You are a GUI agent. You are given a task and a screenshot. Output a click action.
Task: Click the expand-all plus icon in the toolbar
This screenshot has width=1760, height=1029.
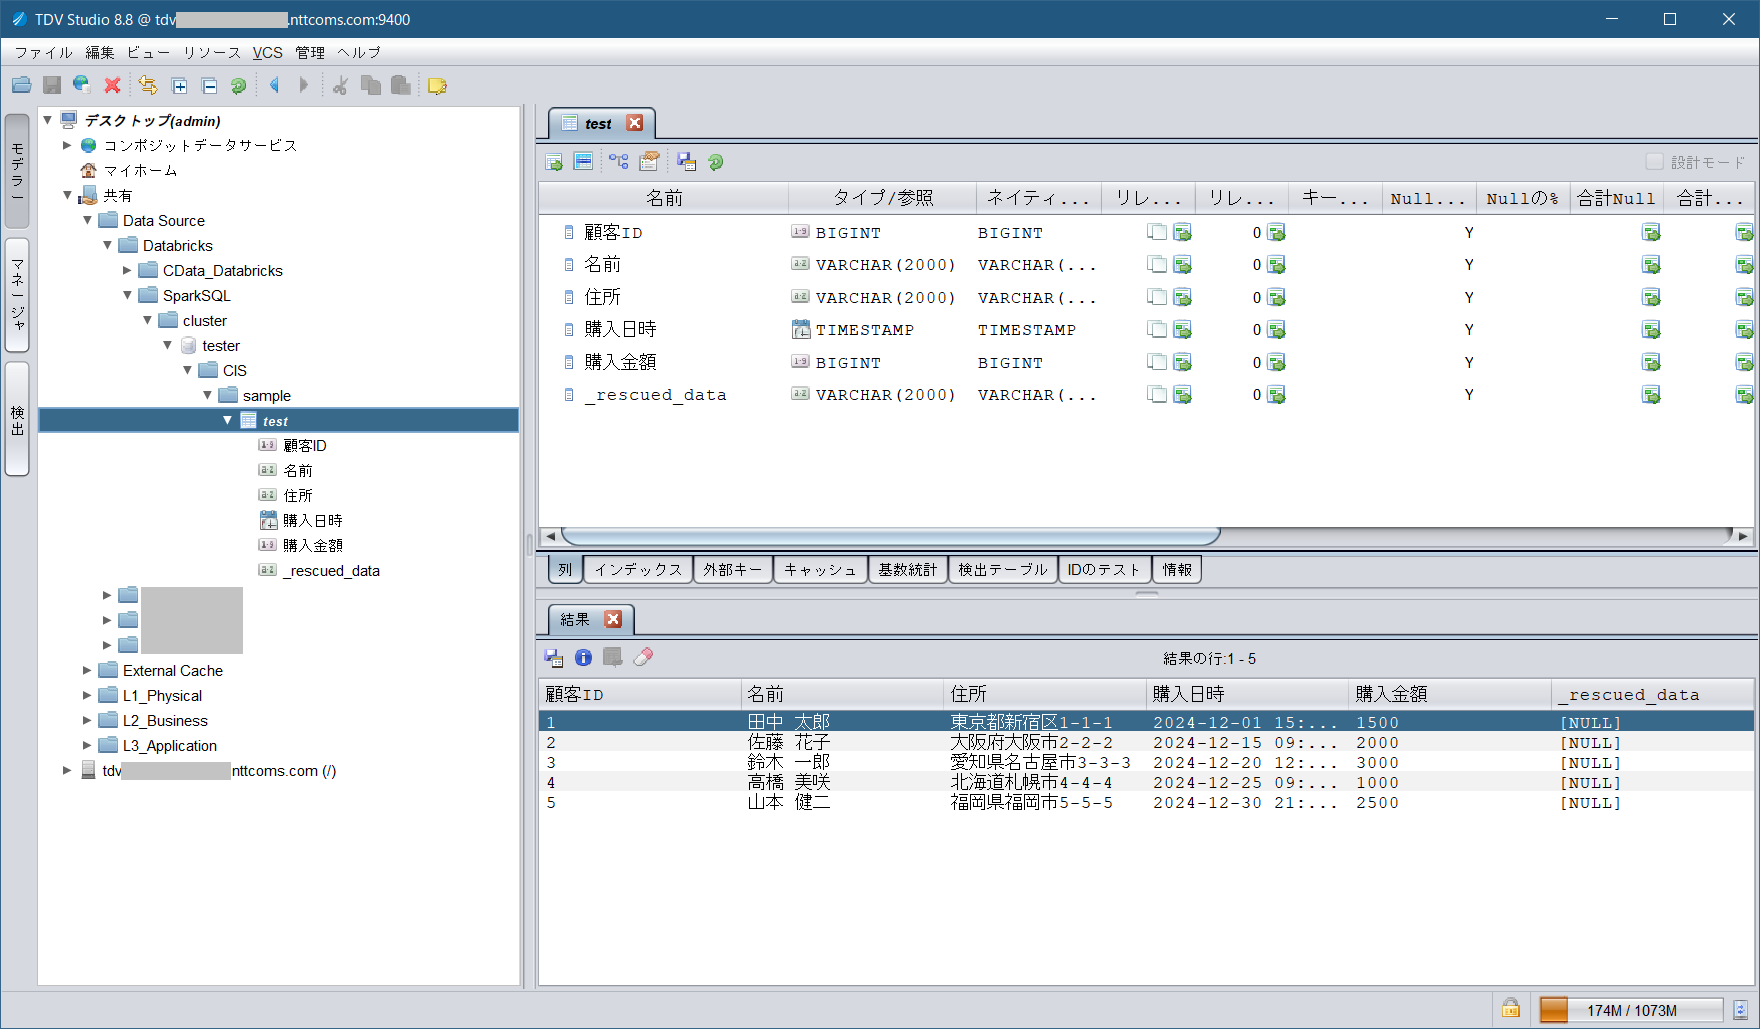[180, 86]
